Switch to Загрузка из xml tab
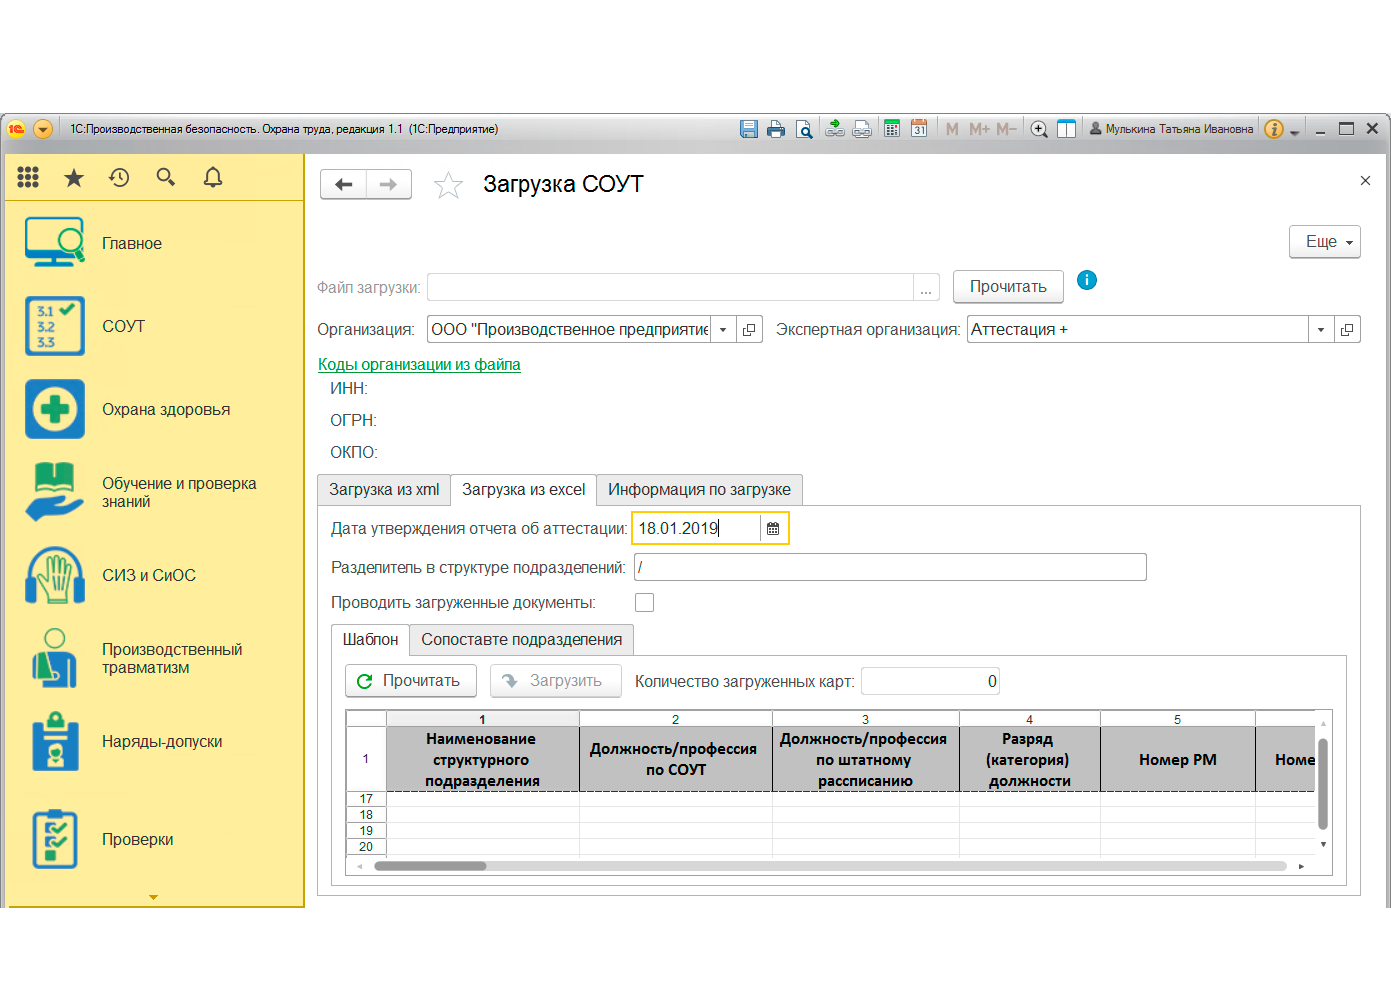Image resolution: width=1391 pixels, height=996 pixels. coord(384,490)
